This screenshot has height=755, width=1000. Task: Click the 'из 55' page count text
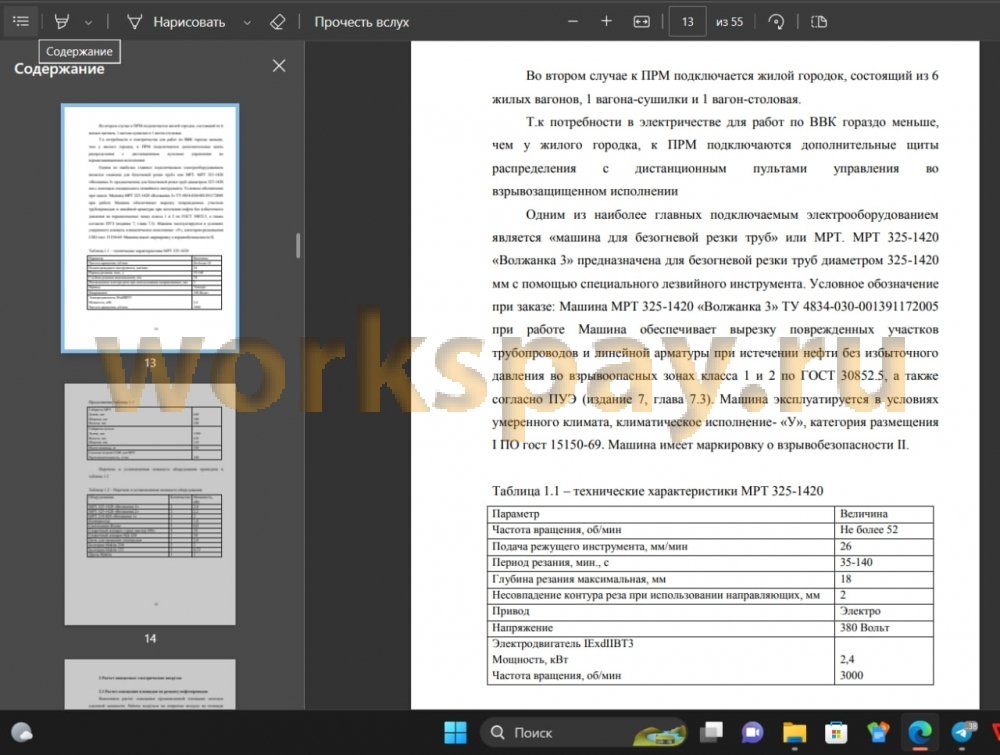point(729,22)
